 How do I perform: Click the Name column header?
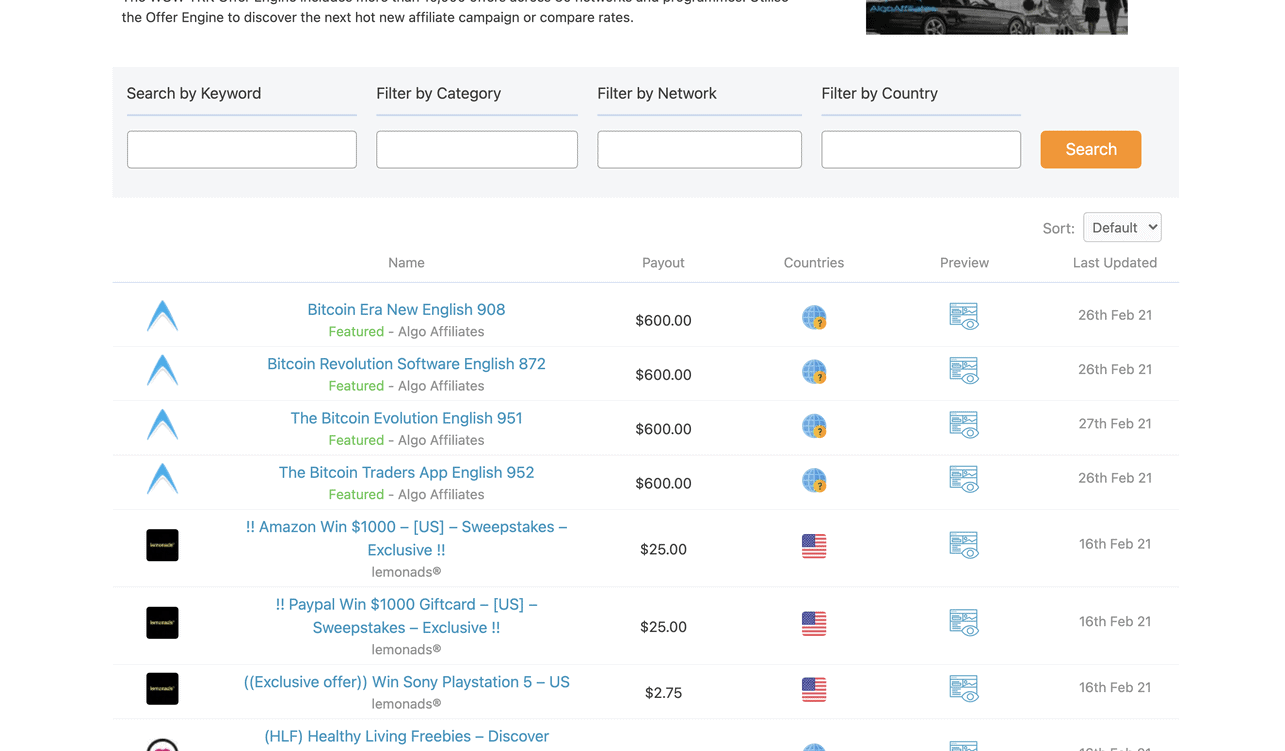[x=406, y=263]
